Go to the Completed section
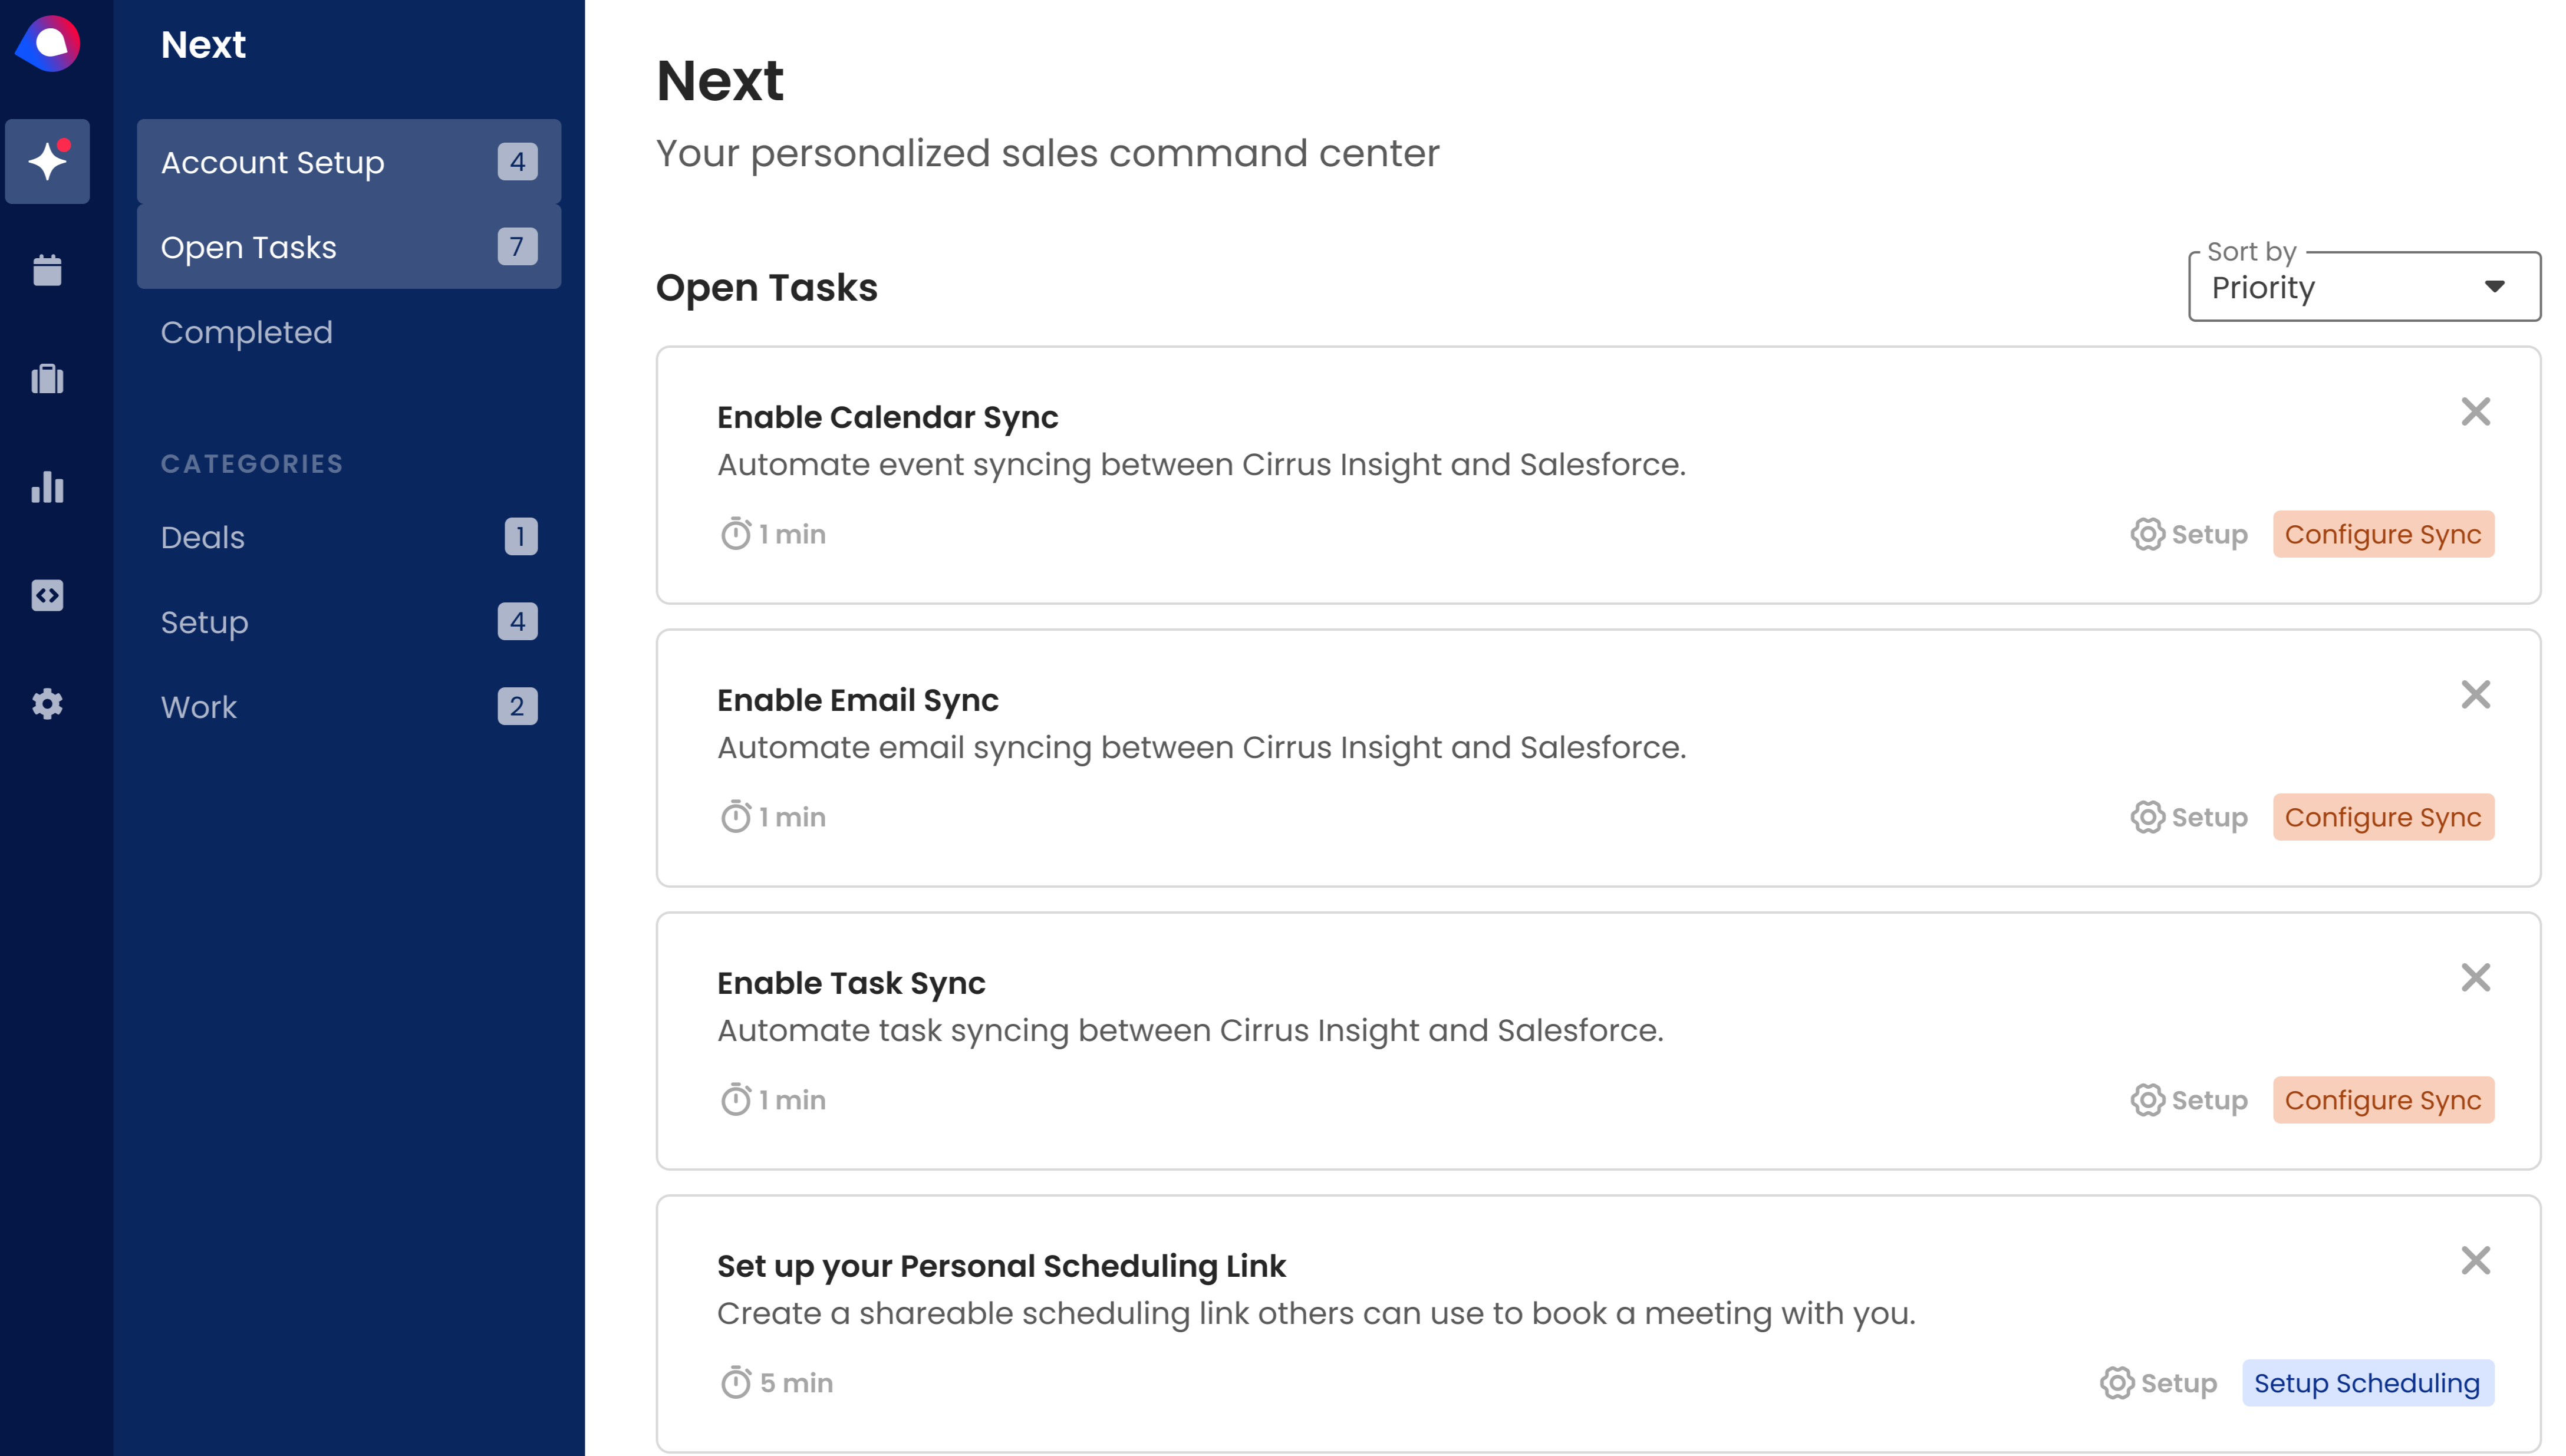This screenshot has width=2566, height=1456. tap(246, 332)
